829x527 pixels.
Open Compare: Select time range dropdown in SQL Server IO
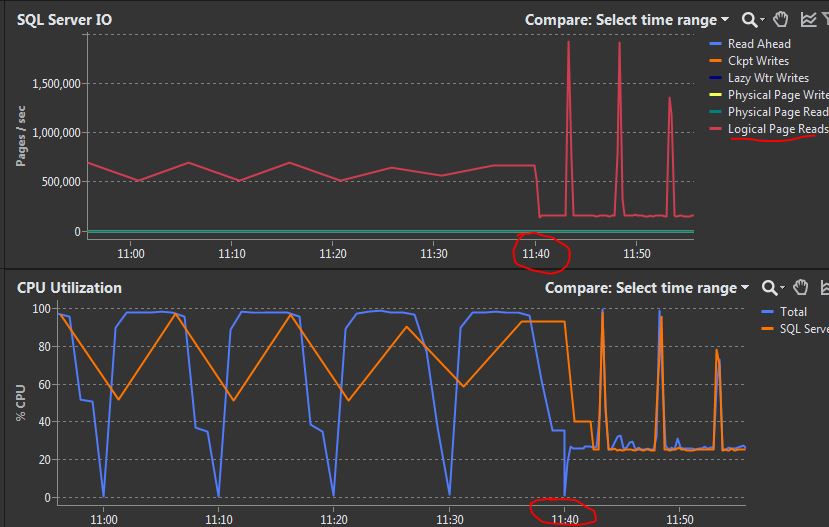coord(627,20)
